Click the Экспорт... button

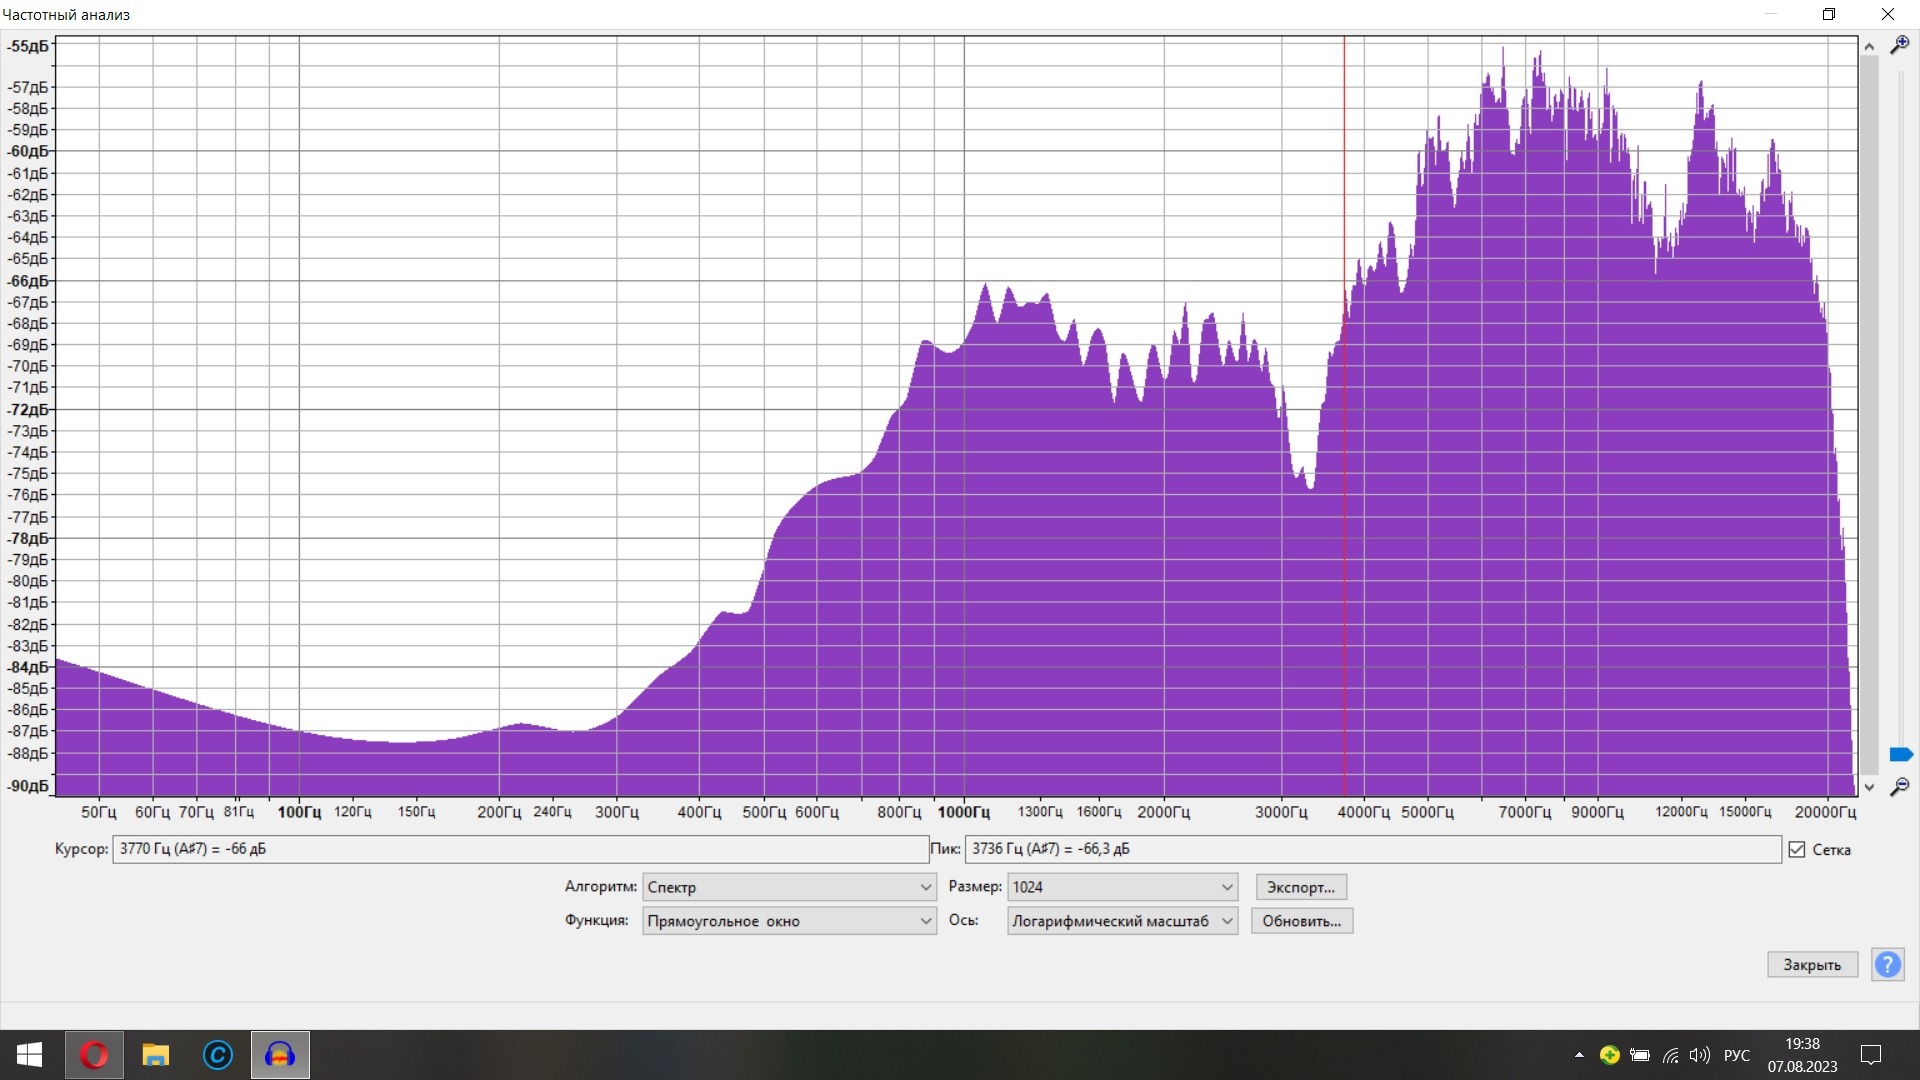click(1301, 887)
